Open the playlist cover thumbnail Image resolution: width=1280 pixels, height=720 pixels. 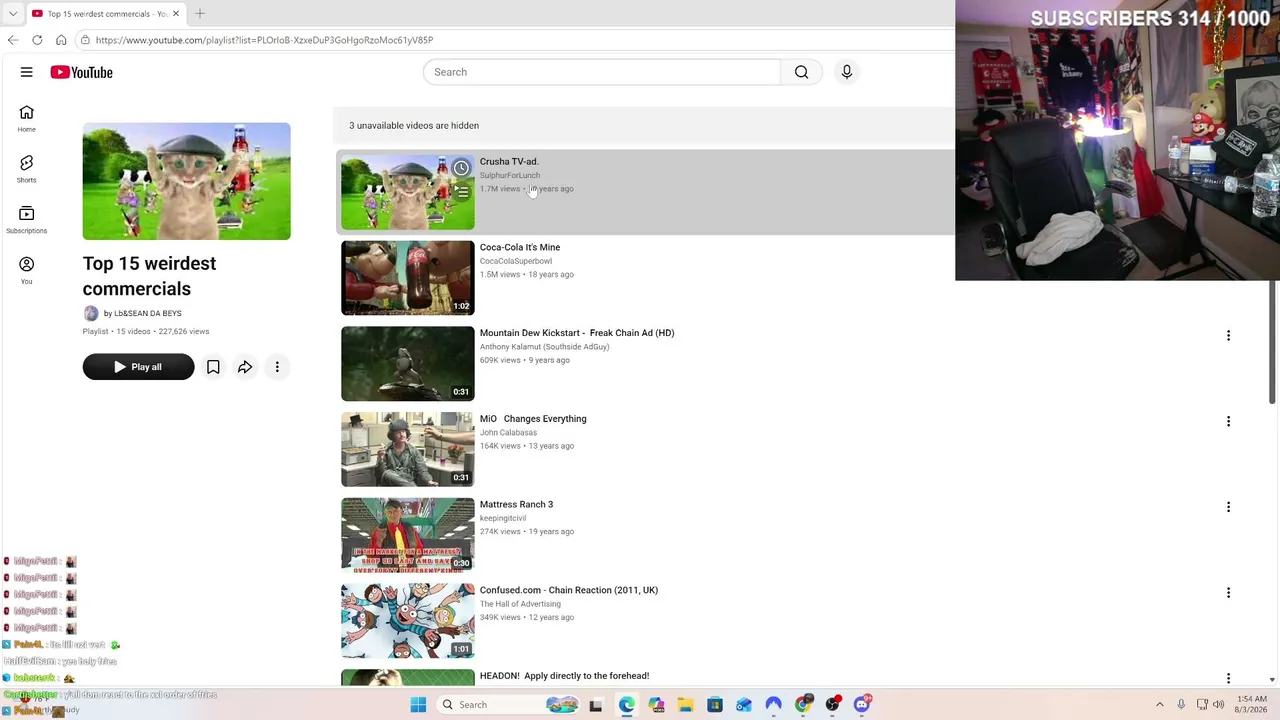pos(187,181)
